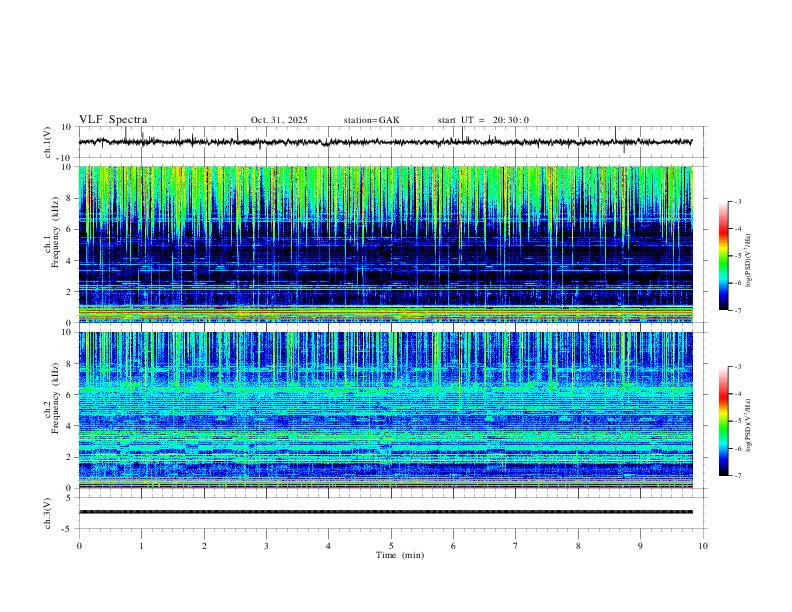This screenshot has height=612, width=792.
Task: Select the date 'Oct. 31, 2025'
Action: pos(279,120)
